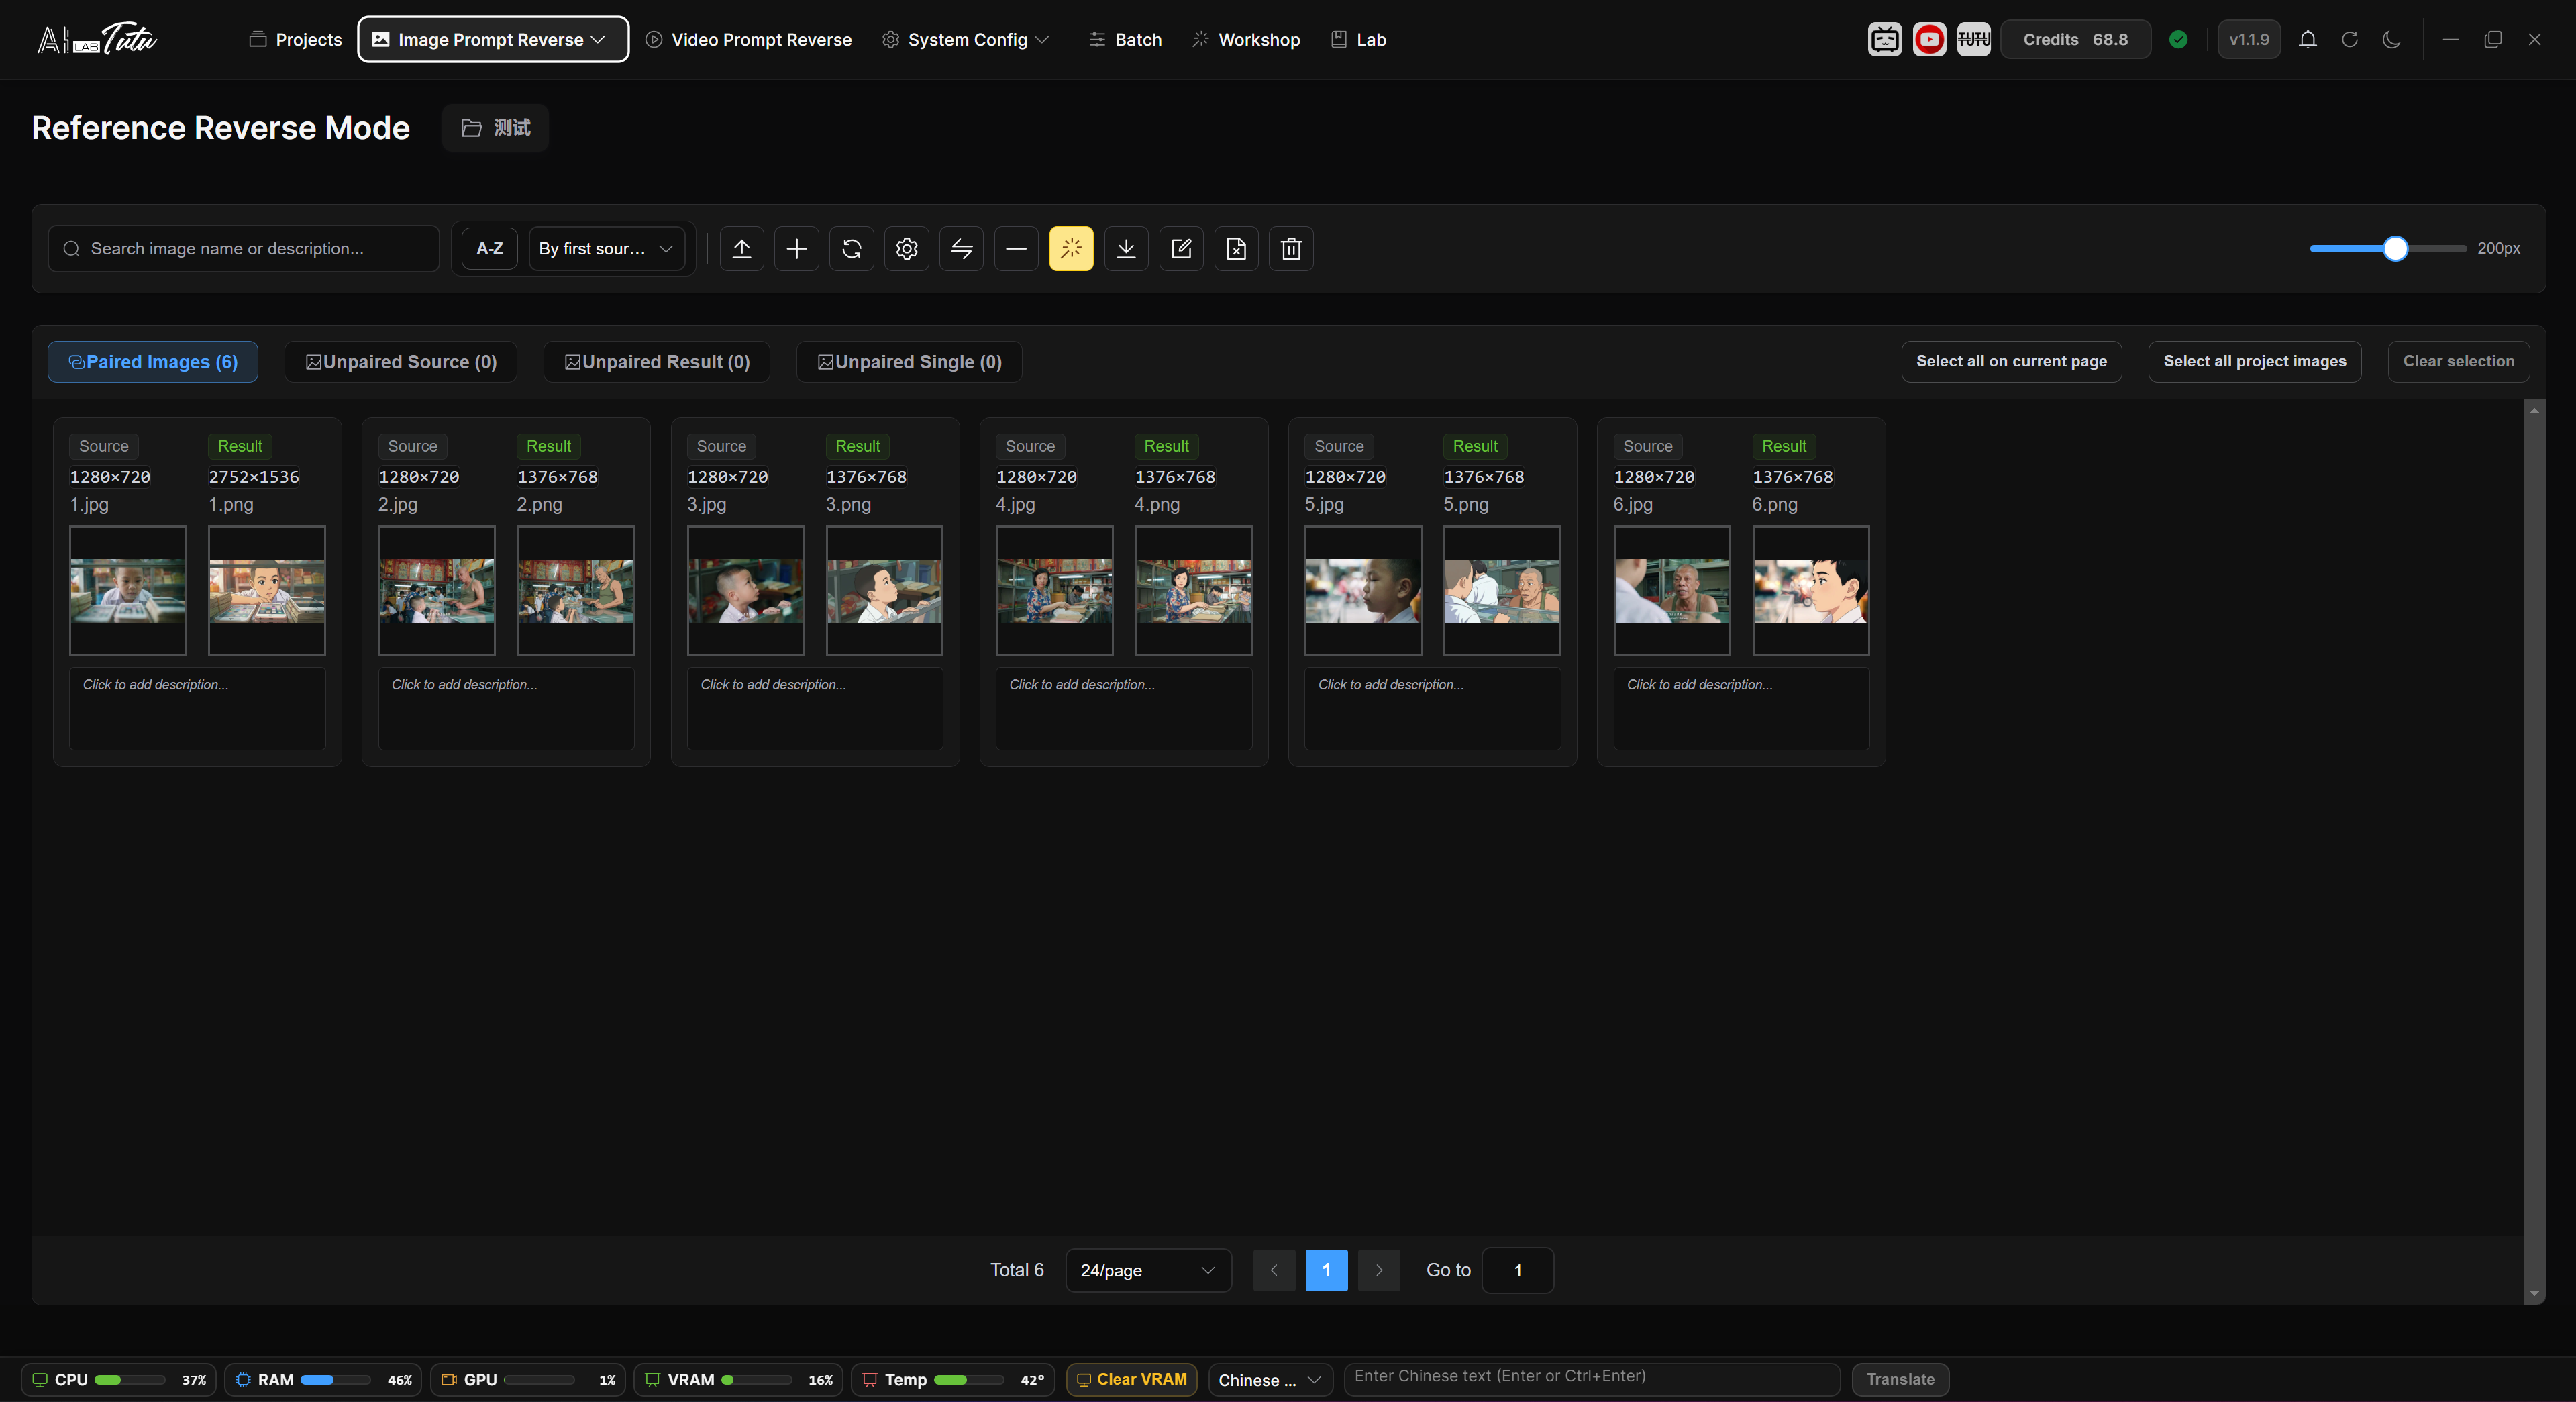Click the Bilibili TV icon in header
Screen dimensions: 2576x1402
click(1884, 39)
